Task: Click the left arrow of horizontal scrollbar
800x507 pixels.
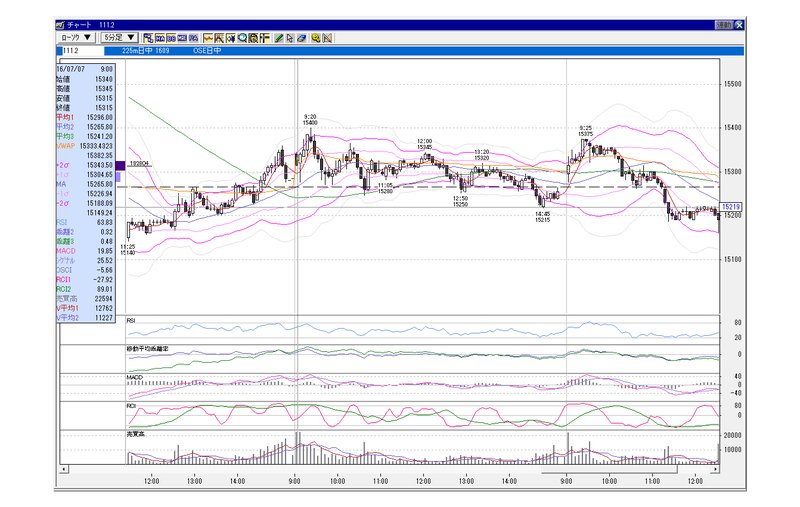Action: pyautogui.click(x=64, y=469)
